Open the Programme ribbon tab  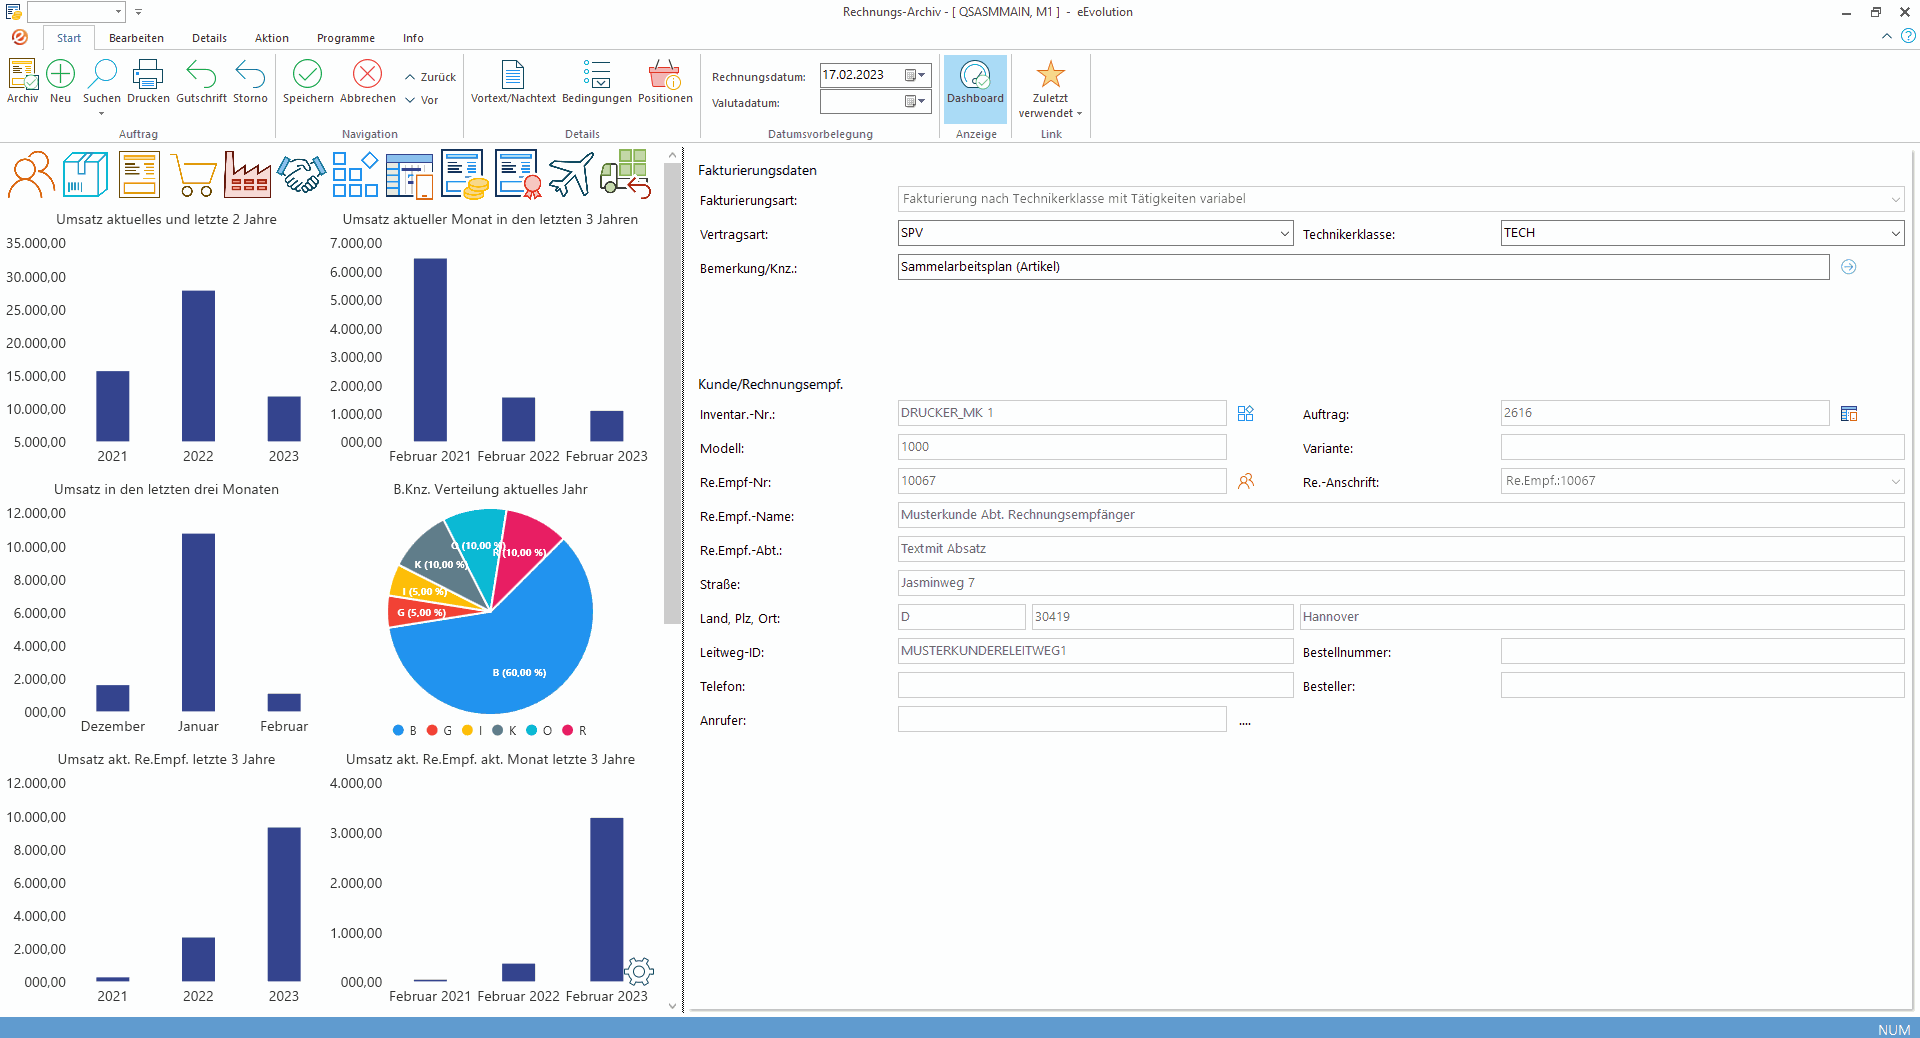345,38
